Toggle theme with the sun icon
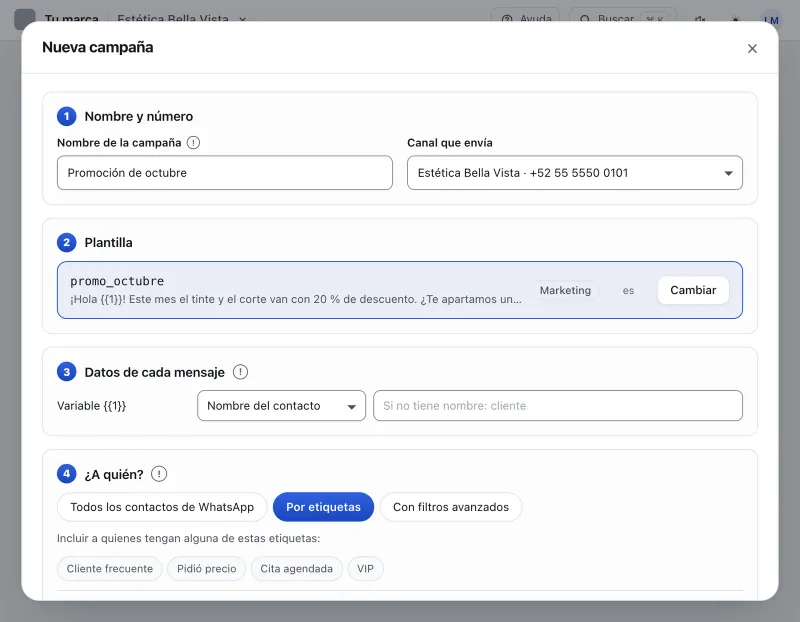Screen dimensions: 800x622 coord(735,20)
